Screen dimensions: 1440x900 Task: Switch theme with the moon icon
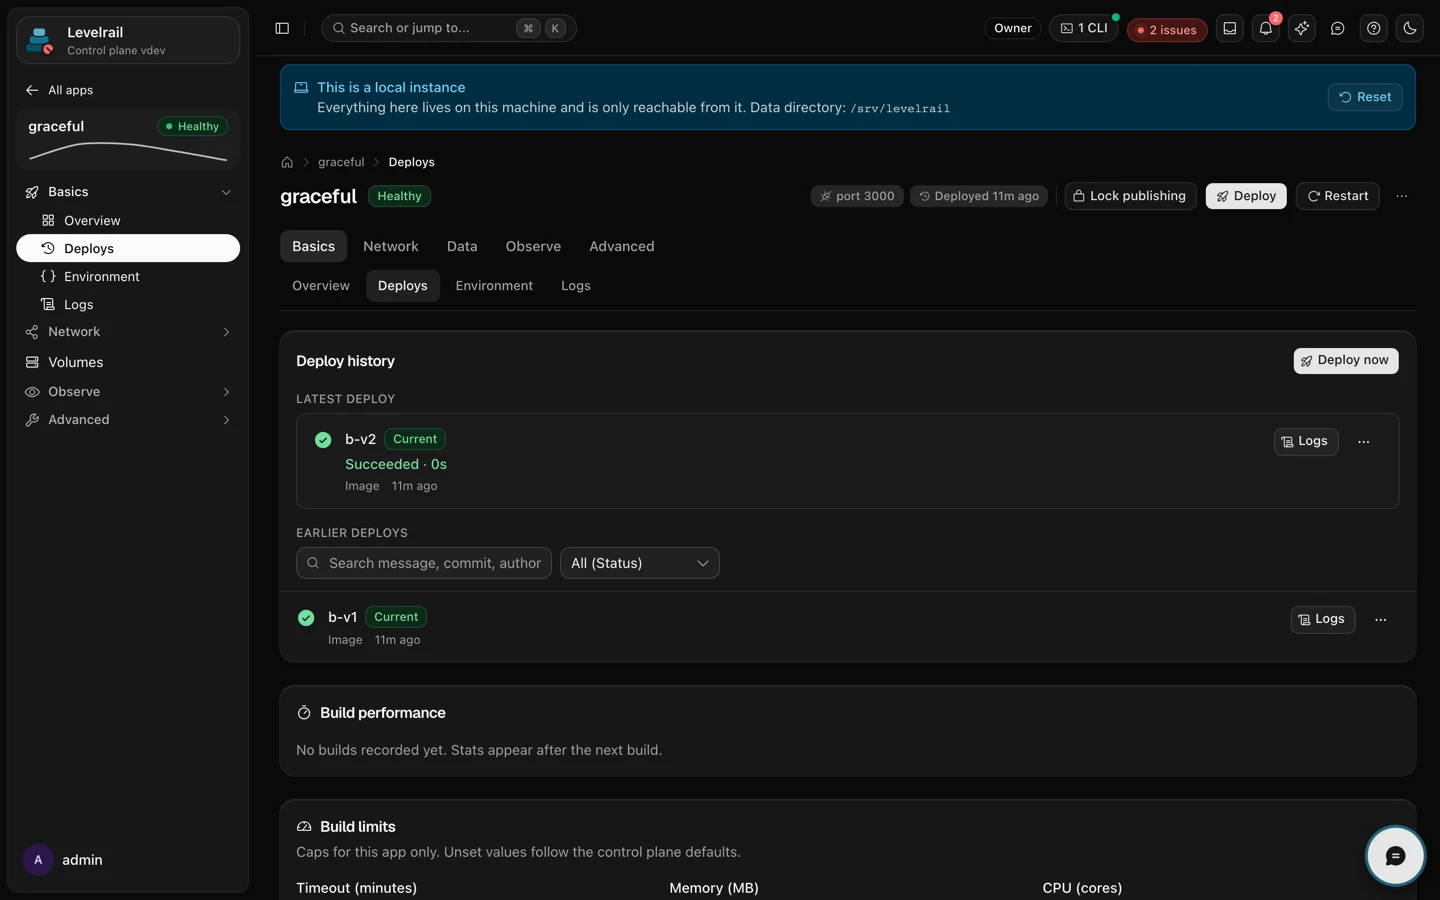(1410, 29)
